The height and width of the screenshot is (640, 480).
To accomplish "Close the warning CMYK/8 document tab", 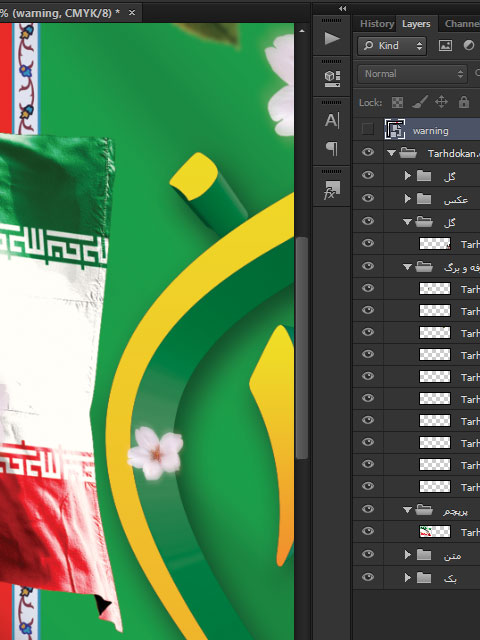I will pos(132,13).
